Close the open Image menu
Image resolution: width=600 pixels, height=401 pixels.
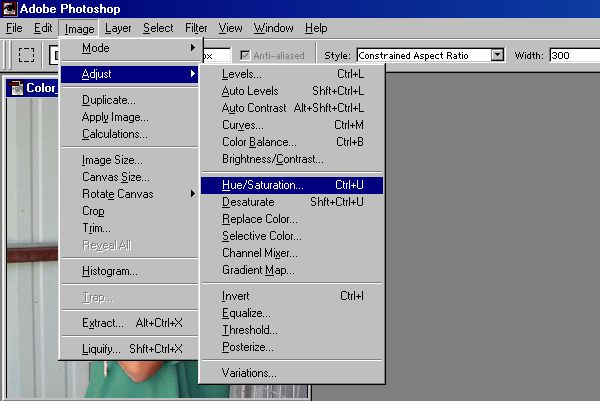[79, 29]
